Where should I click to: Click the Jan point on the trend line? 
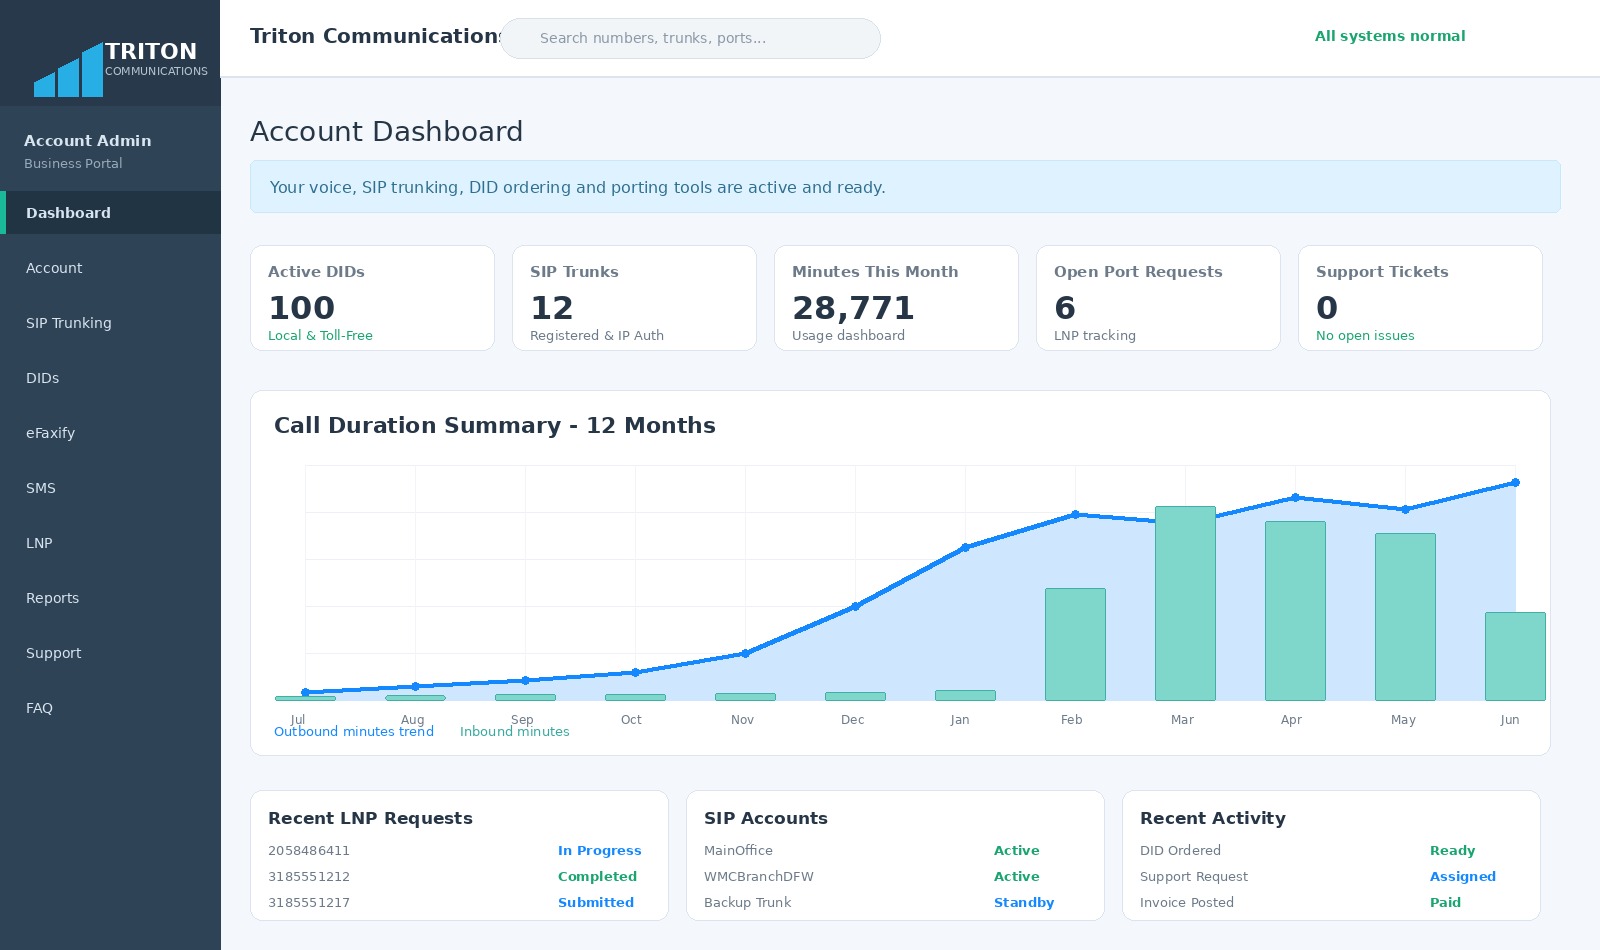click(x=965, y=547)
